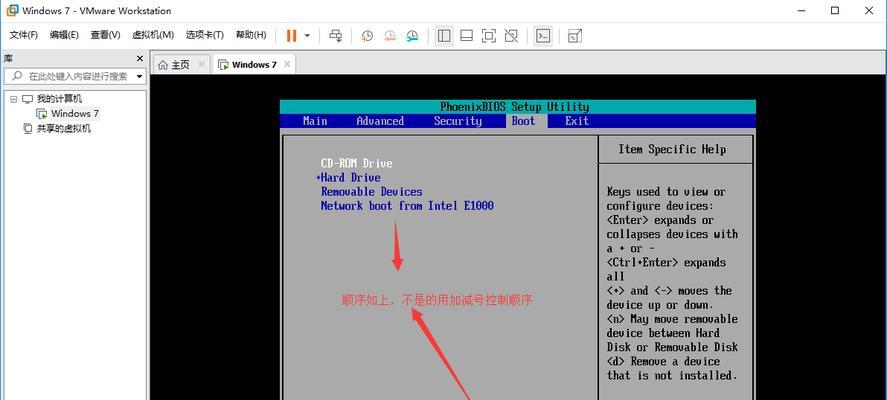Collapse the 我的计算机 tree node
887x400 pixels.
pos(14,99)
